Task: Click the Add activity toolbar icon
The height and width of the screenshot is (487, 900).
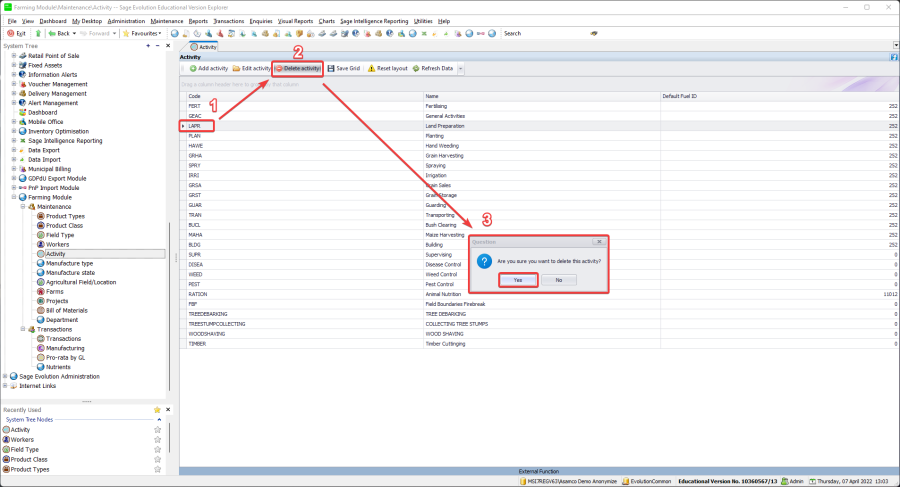Action: coord(192,68)
